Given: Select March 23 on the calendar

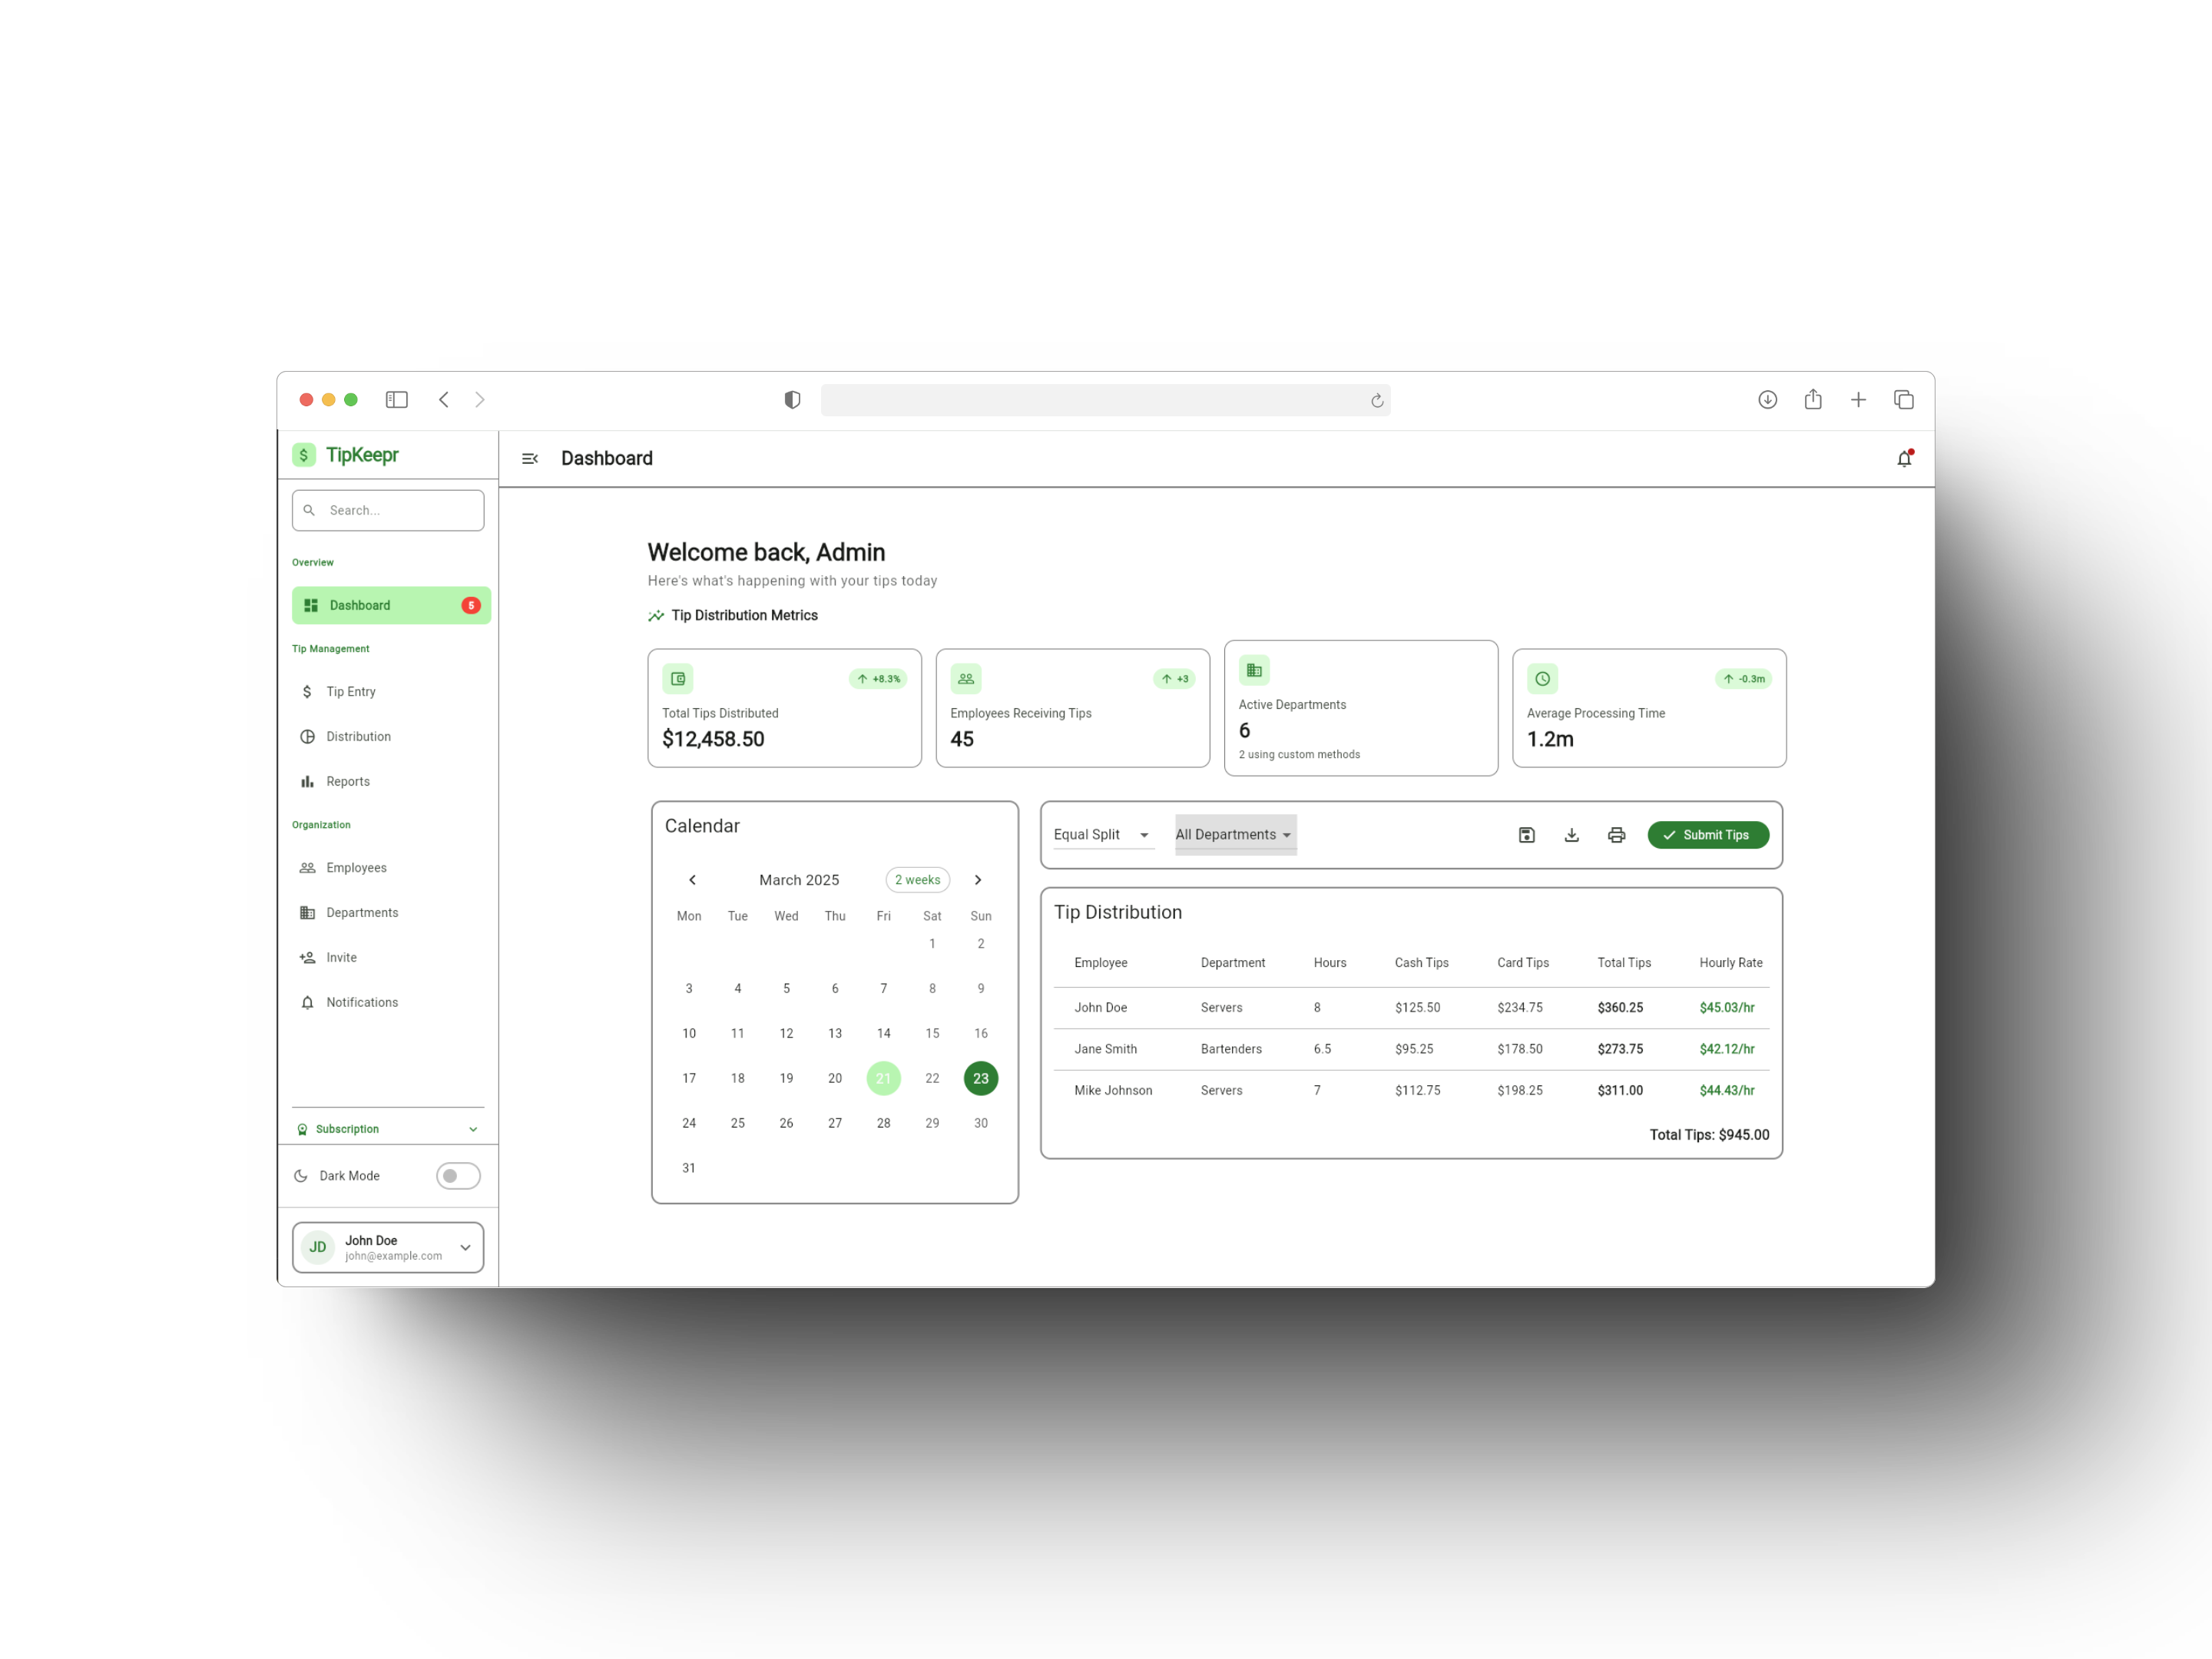Looking at the screenshot, I should coord(980,1078).
